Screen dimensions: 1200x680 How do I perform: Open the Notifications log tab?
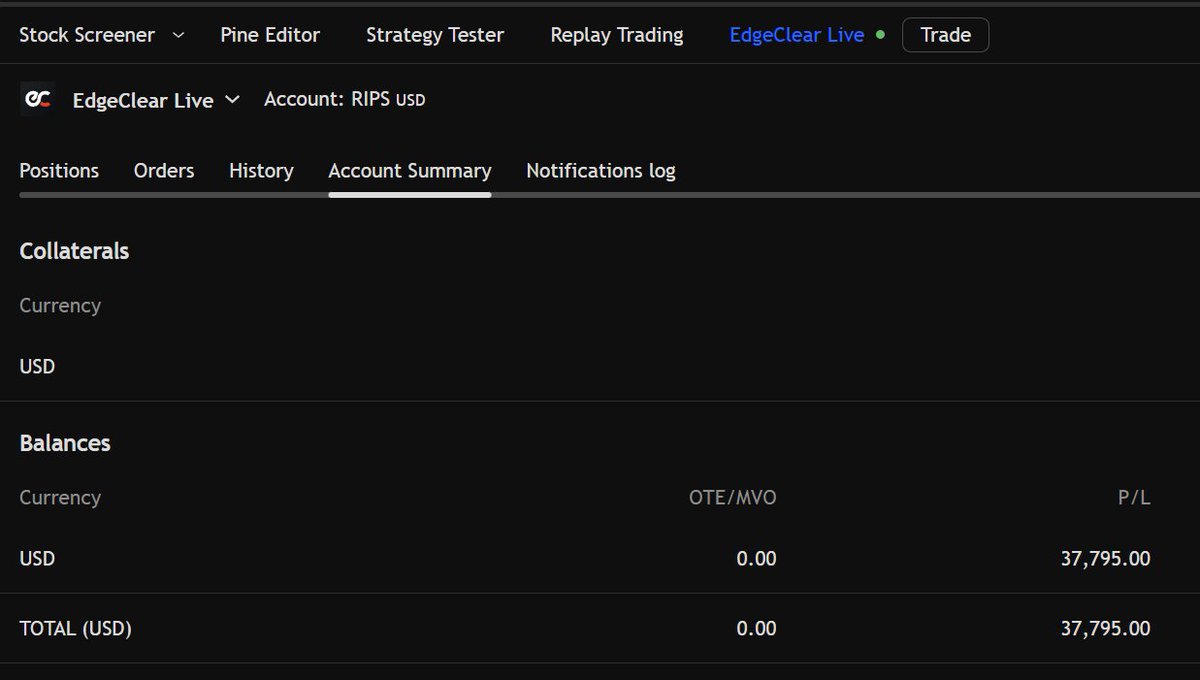(601, 171)
